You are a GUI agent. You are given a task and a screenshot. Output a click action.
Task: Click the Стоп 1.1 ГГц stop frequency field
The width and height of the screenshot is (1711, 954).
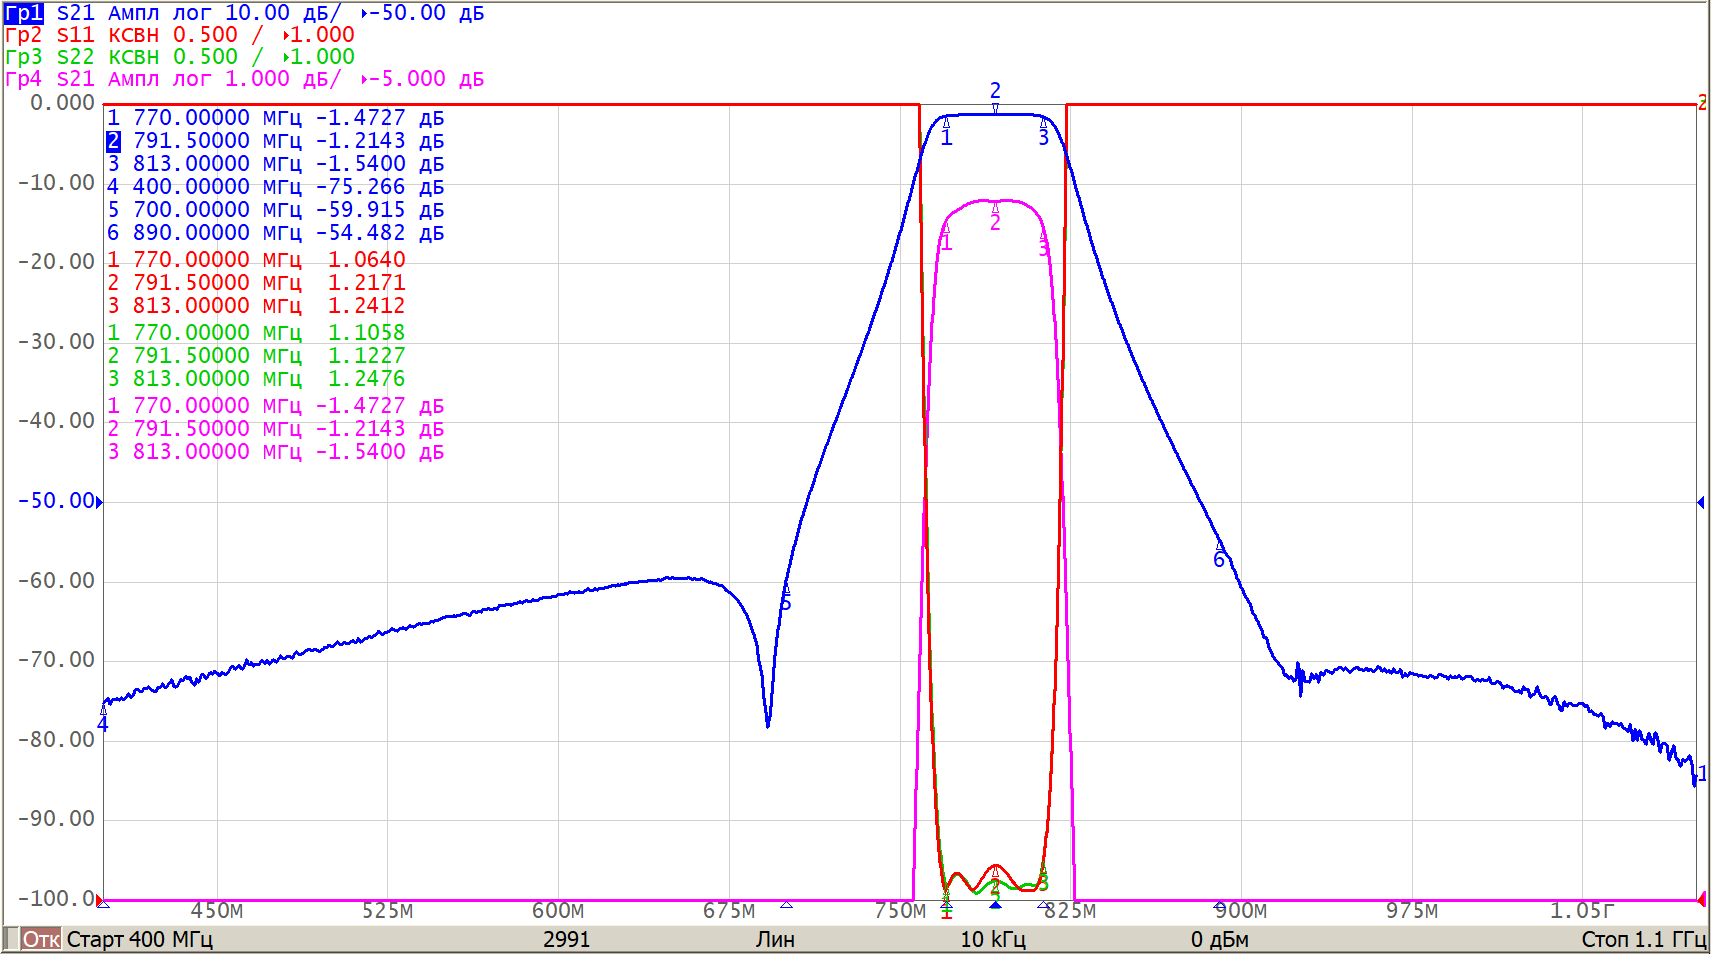tap(1642, 940)
